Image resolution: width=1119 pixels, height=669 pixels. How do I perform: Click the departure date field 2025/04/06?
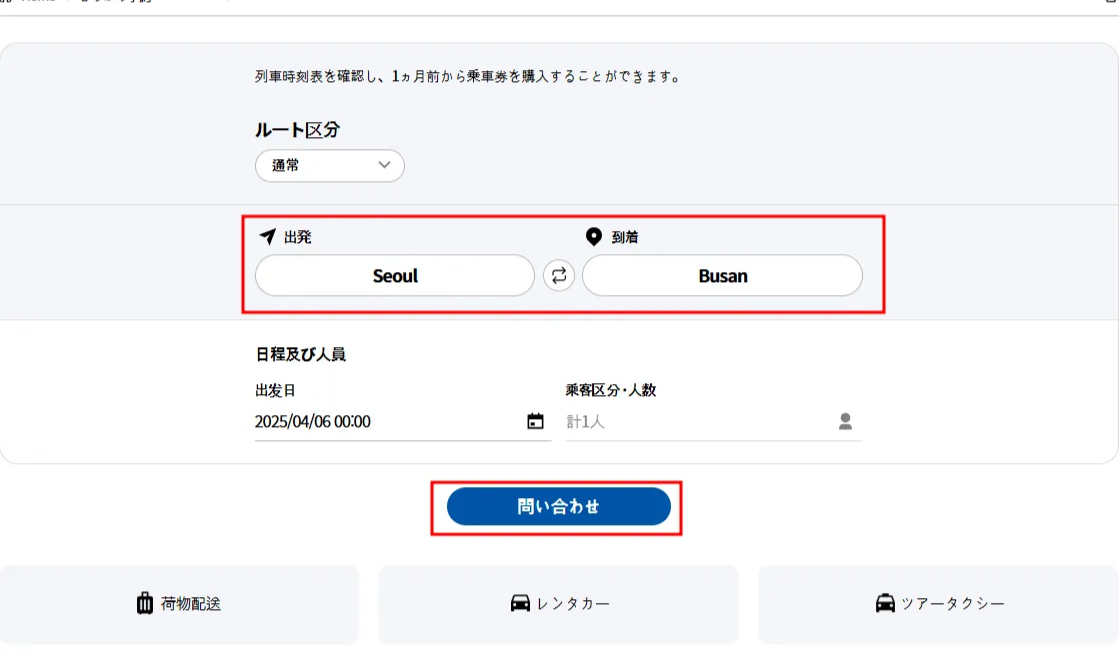(385, 422)
